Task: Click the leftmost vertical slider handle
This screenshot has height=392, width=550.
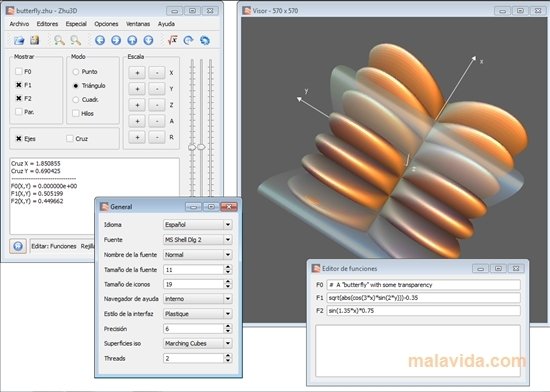Action: pyautogui.click(x=192, y=147)
